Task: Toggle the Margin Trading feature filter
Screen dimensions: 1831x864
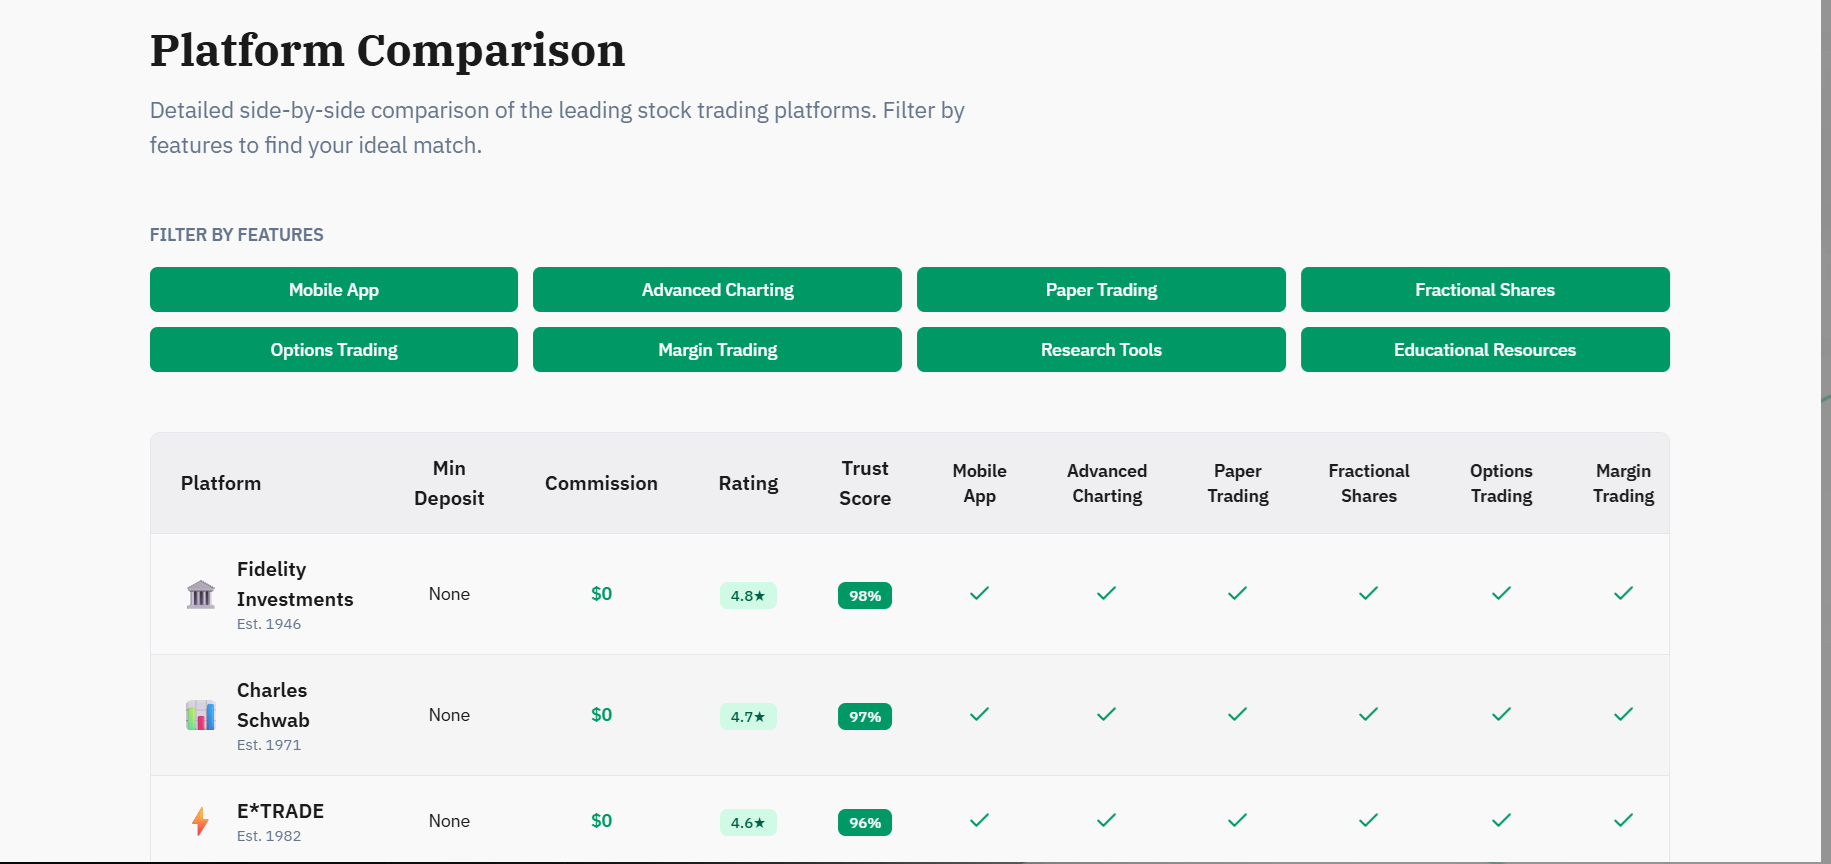Action: (x=717, y=349)
